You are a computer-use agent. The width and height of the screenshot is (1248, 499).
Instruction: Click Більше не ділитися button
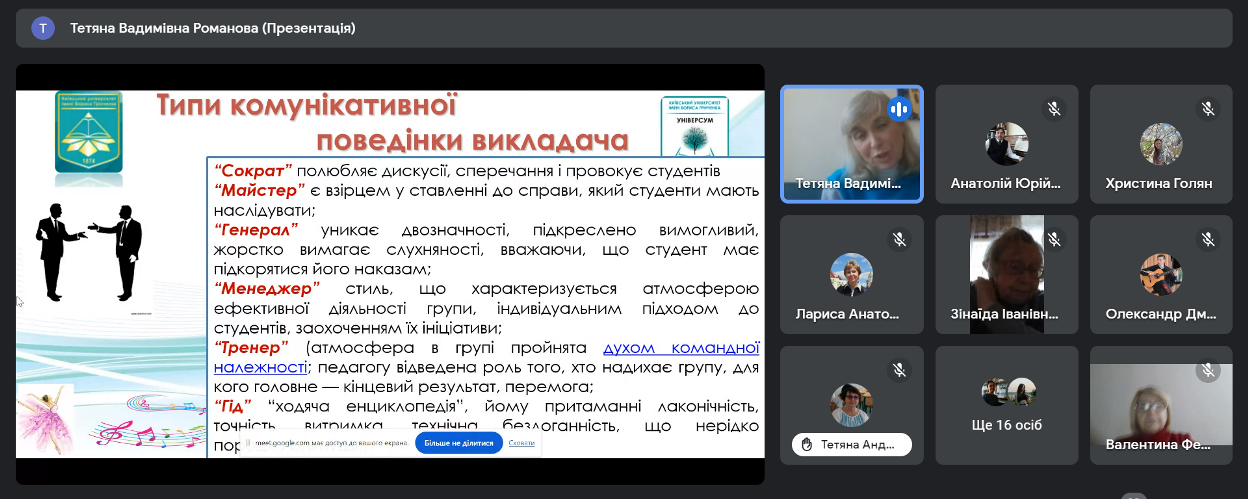pos(458,443)
